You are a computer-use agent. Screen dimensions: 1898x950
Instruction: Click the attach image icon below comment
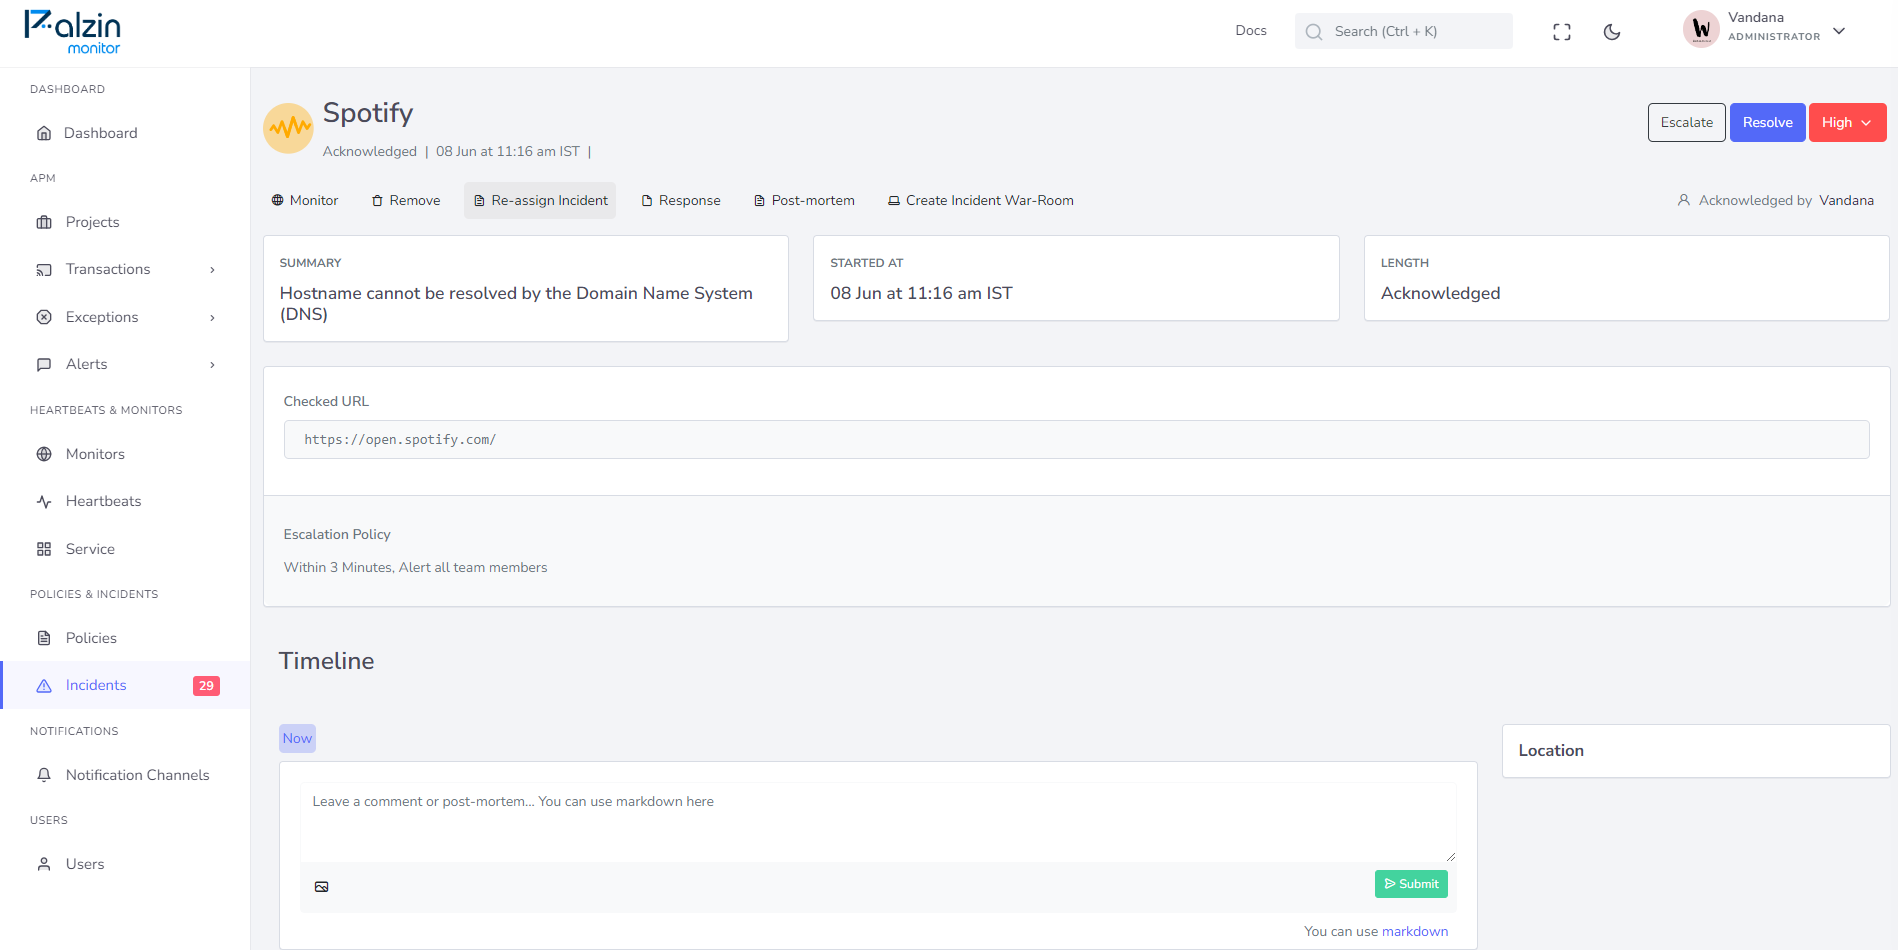321,886
